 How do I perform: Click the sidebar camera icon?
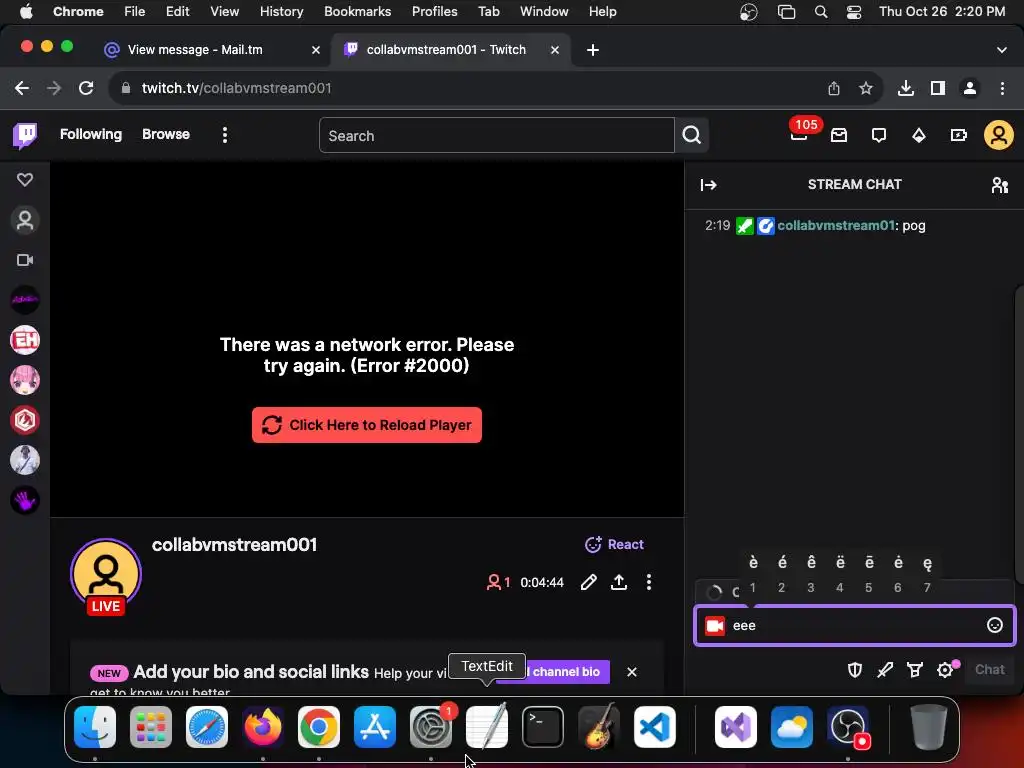click(25, 260)
